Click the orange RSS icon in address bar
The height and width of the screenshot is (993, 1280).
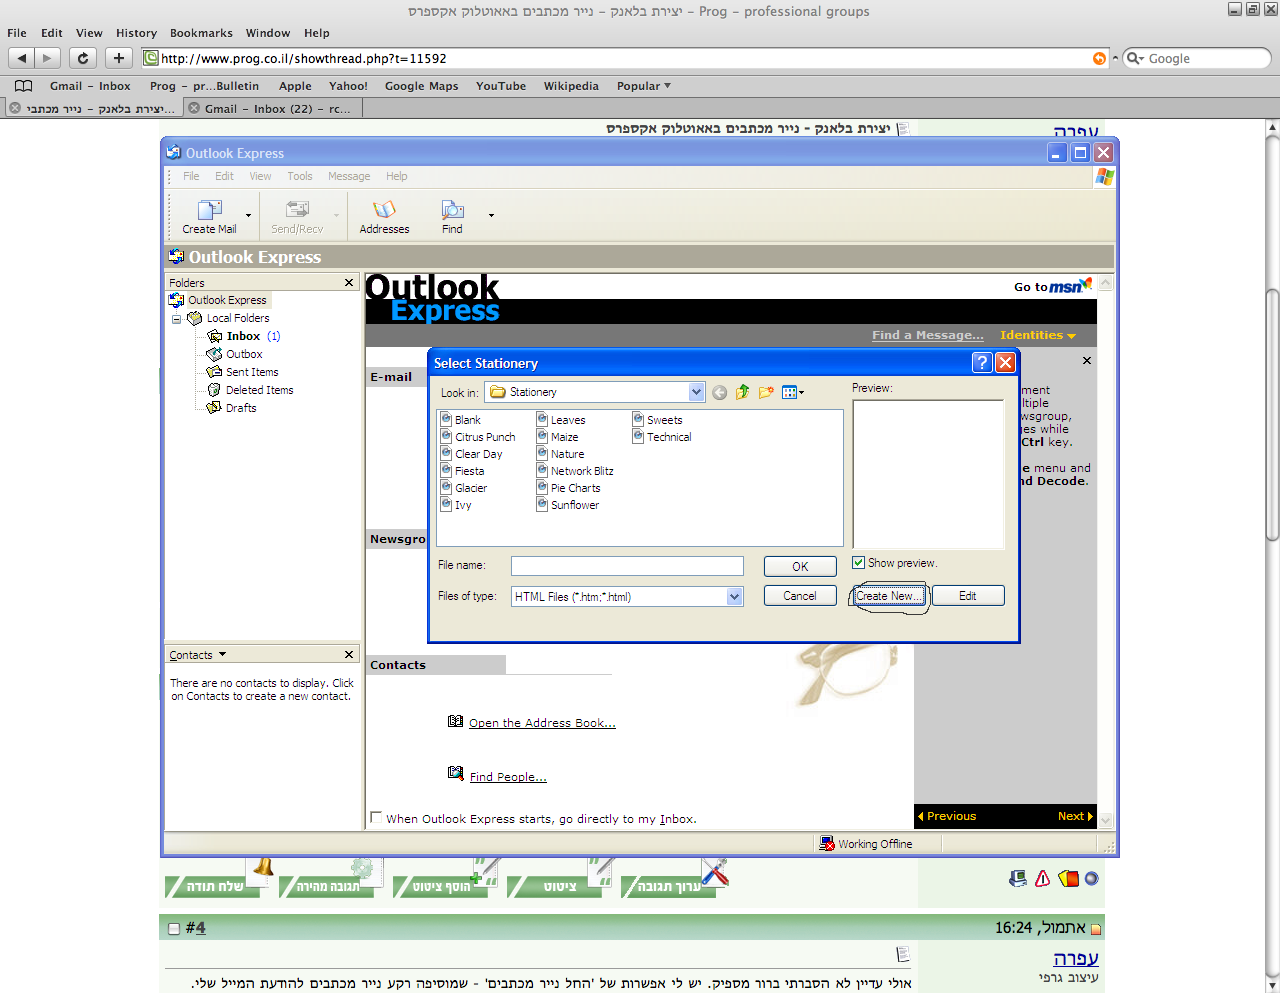click(1100, 59)
